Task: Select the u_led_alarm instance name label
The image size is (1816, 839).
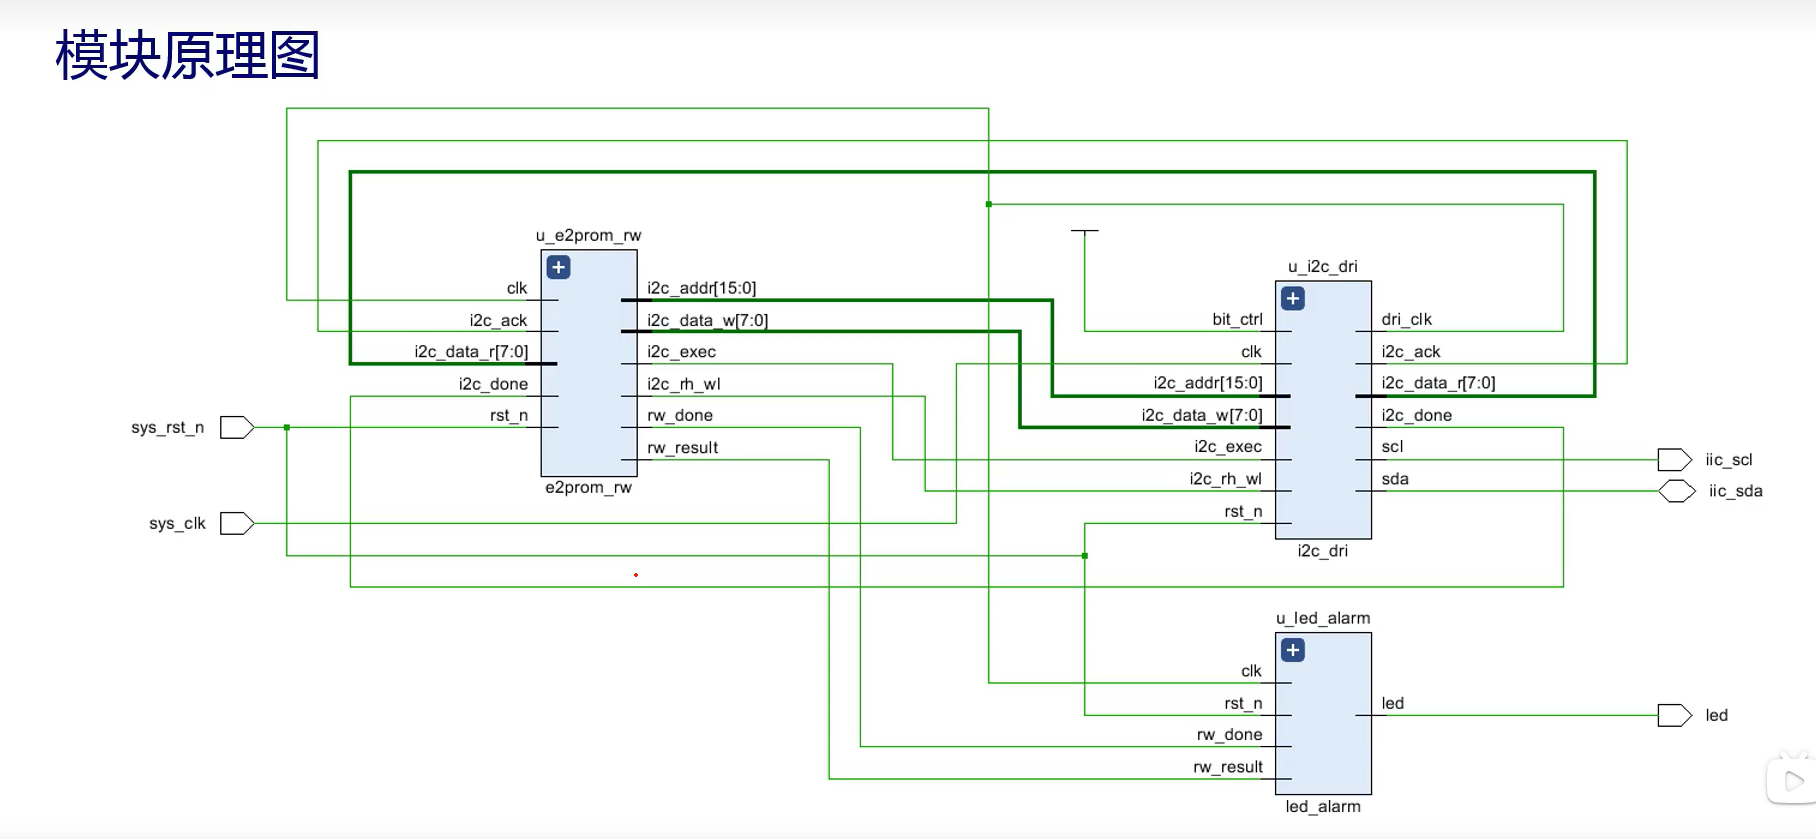Action: (1323, 619)
